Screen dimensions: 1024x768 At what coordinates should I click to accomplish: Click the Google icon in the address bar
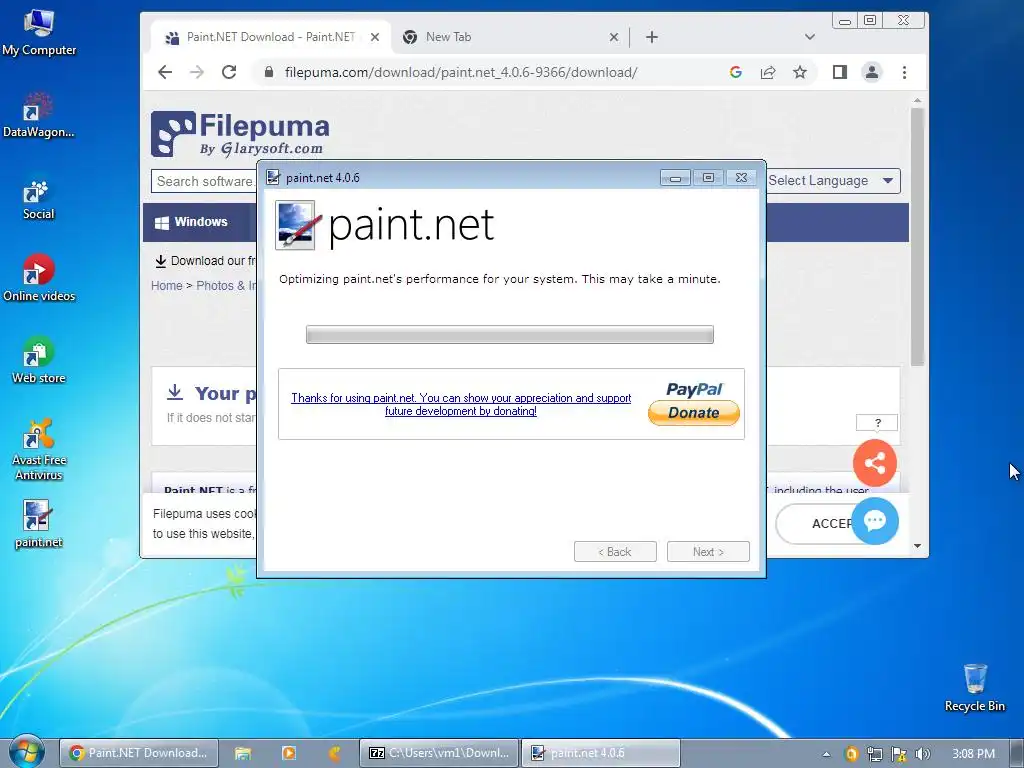click(736, 72)
